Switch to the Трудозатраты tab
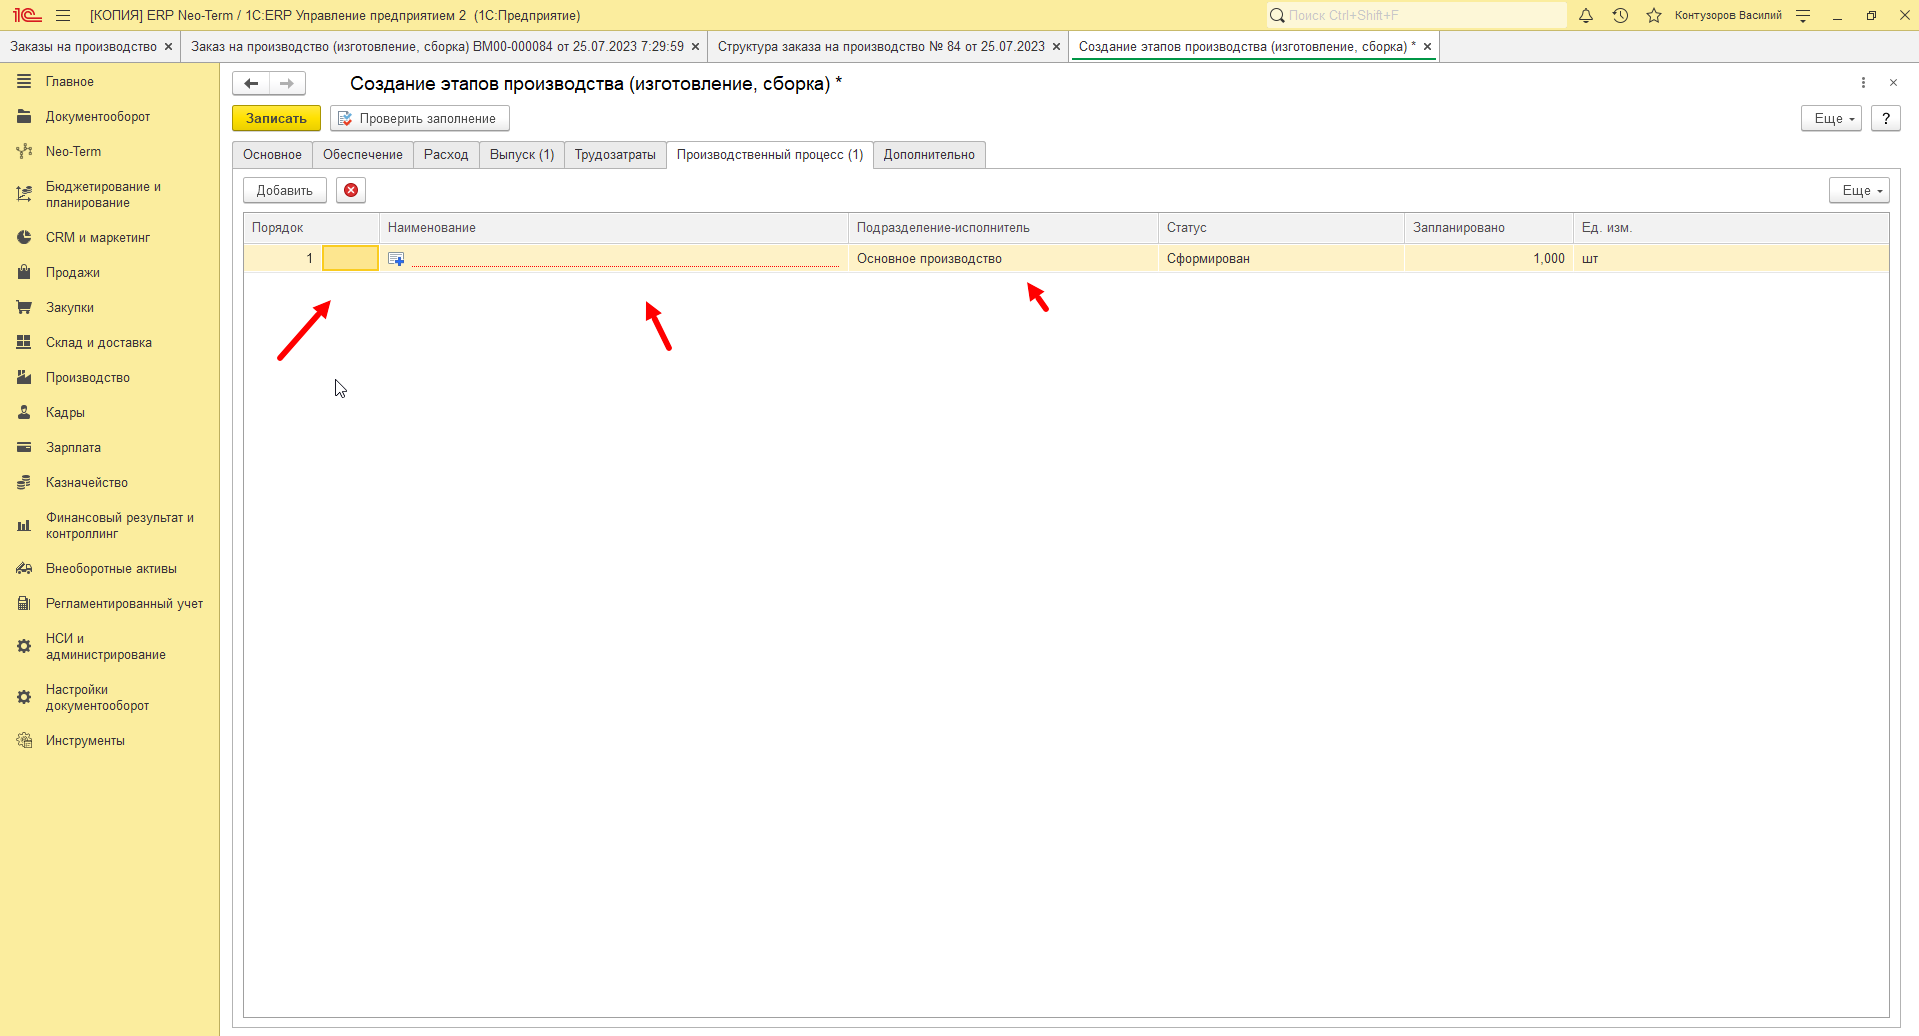The width and height of the screenshot is (1919, 1036). tap(615, 155)
